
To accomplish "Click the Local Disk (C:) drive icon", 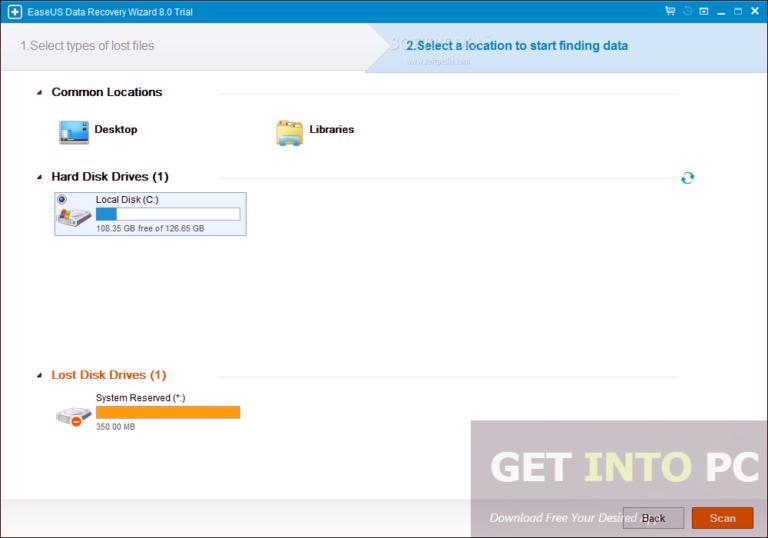I will pyautogui.click(x=74, y=217).
